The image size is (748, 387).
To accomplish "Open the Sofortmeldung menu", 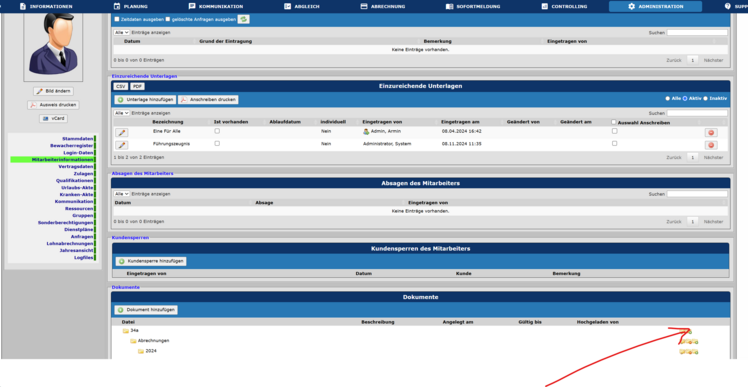I will point(473,6).
